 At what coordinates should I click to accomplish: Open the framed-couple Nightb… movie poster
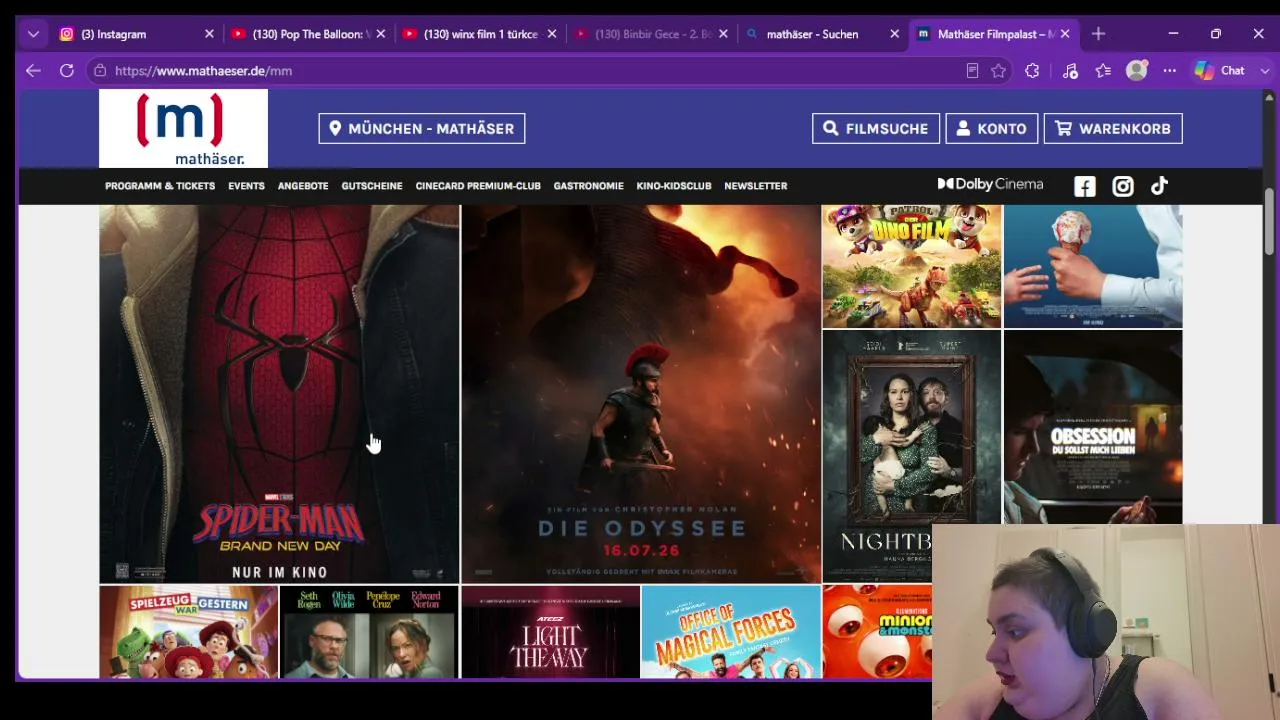point(912,456)
